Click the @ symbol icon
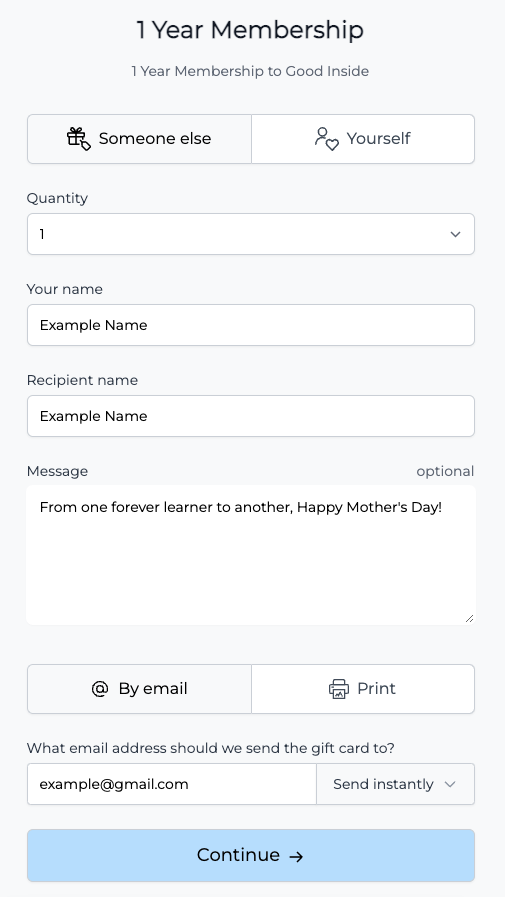 pos(100,689)
